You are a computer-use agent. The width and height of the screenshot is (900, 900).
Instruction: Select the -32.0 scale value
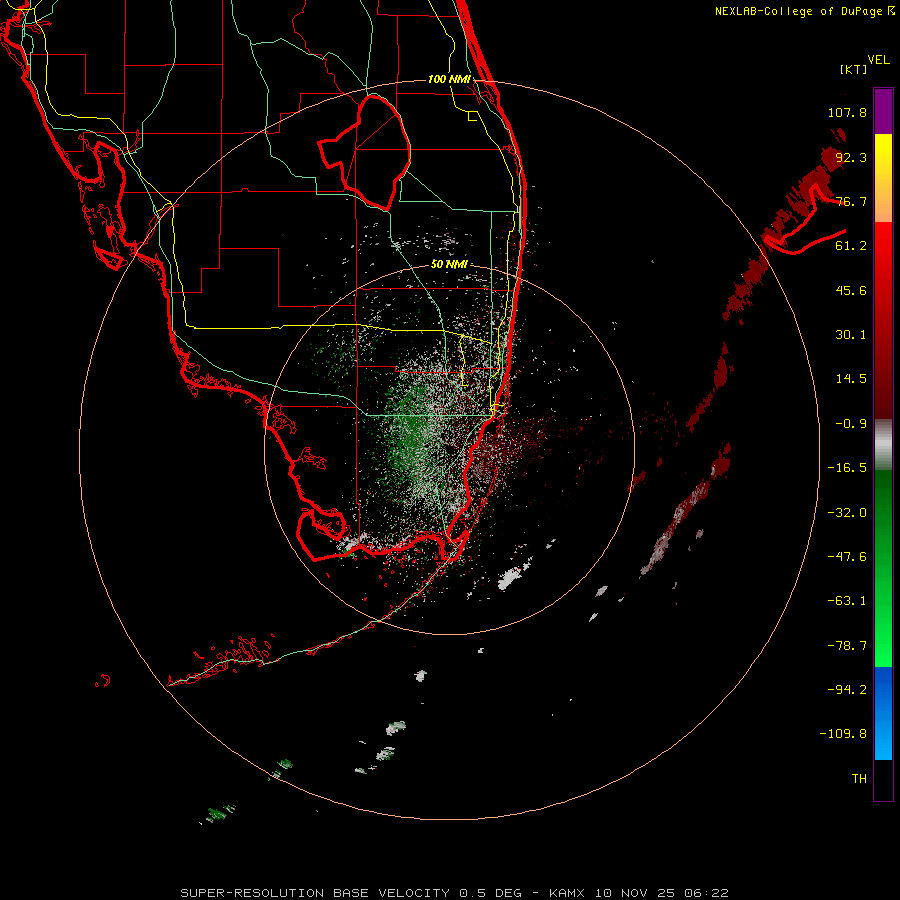[847, 513]
